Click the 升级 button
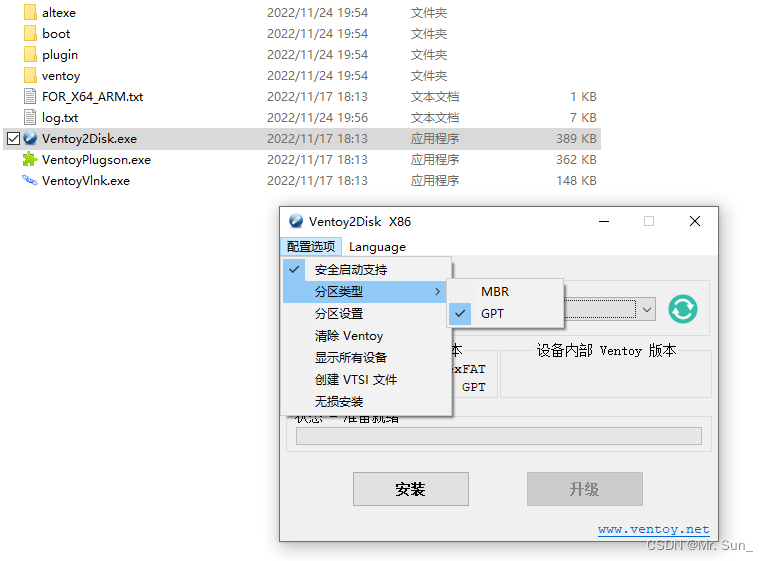 tap(585, 489)
